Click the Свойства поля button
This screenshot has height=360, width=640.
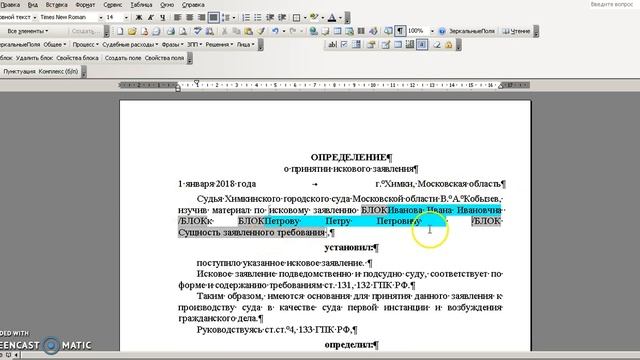(x=164, y=58)
